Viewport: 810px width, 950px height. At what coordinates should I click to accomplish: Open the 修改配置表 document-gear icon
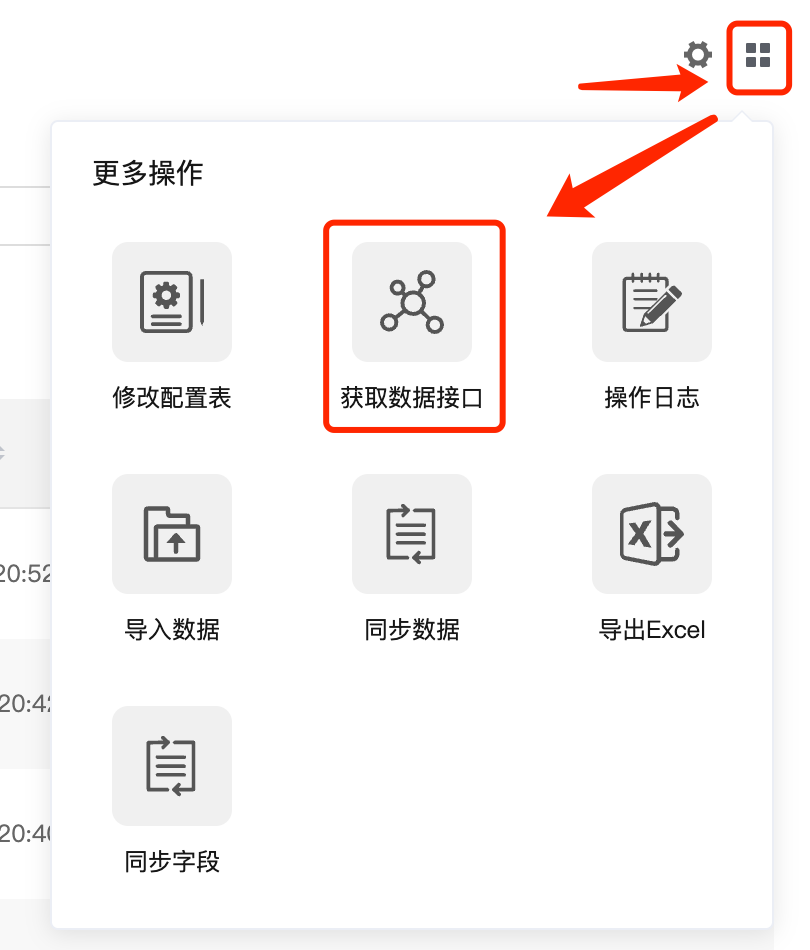172,302
